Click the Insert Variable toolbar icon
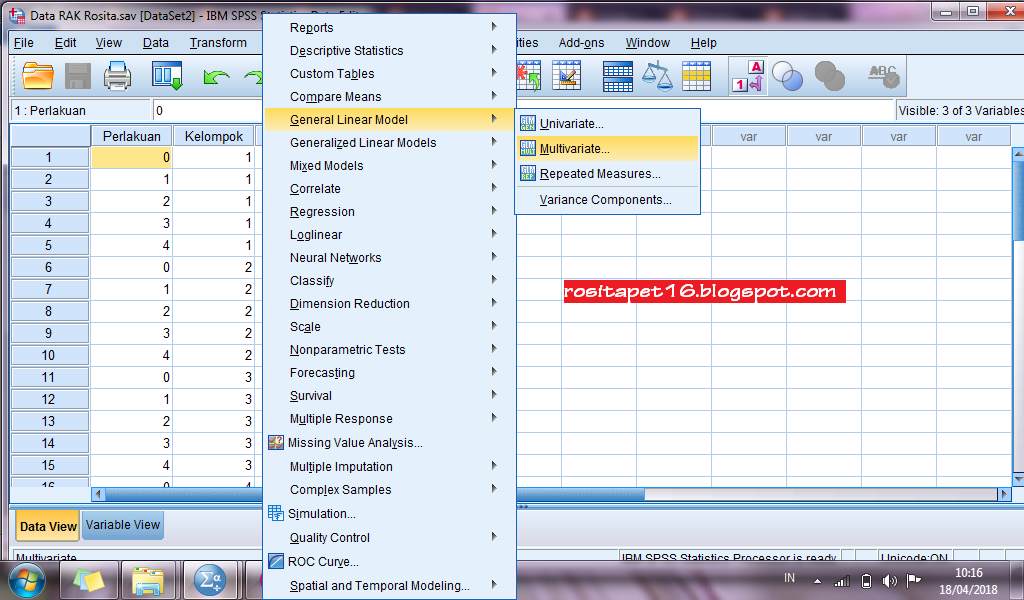 tap(566, 76)
